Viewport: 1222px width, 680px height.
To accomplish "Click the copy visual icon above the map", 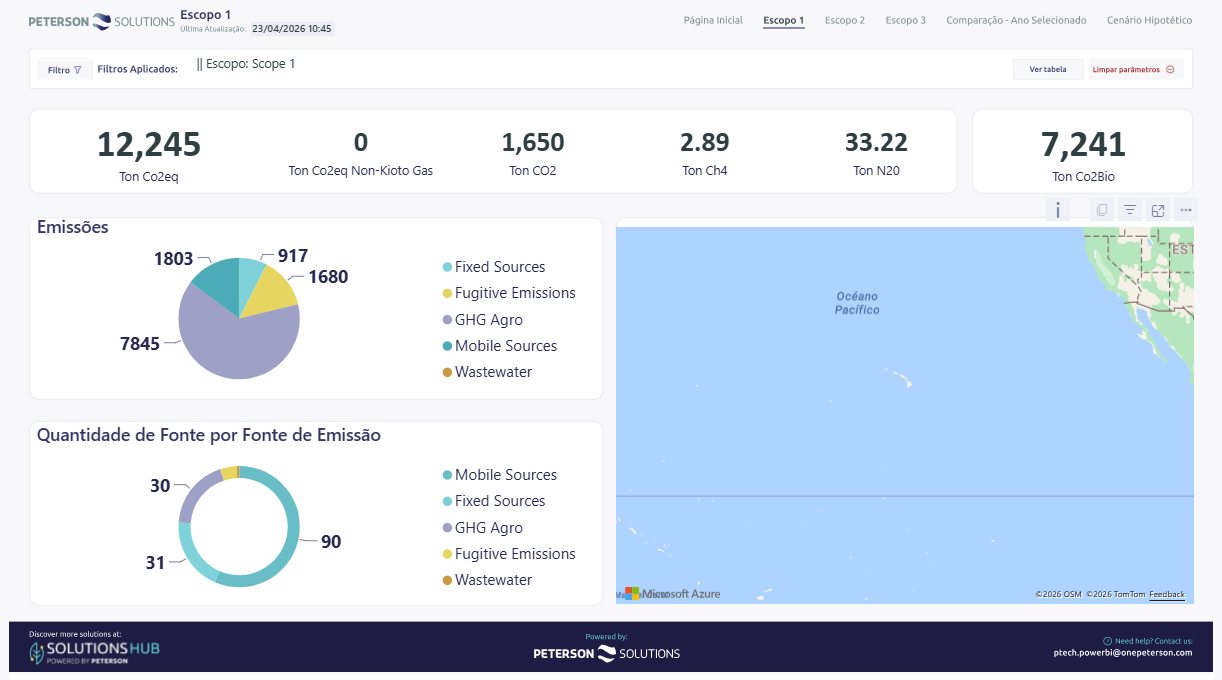I will click(1101, 210).
